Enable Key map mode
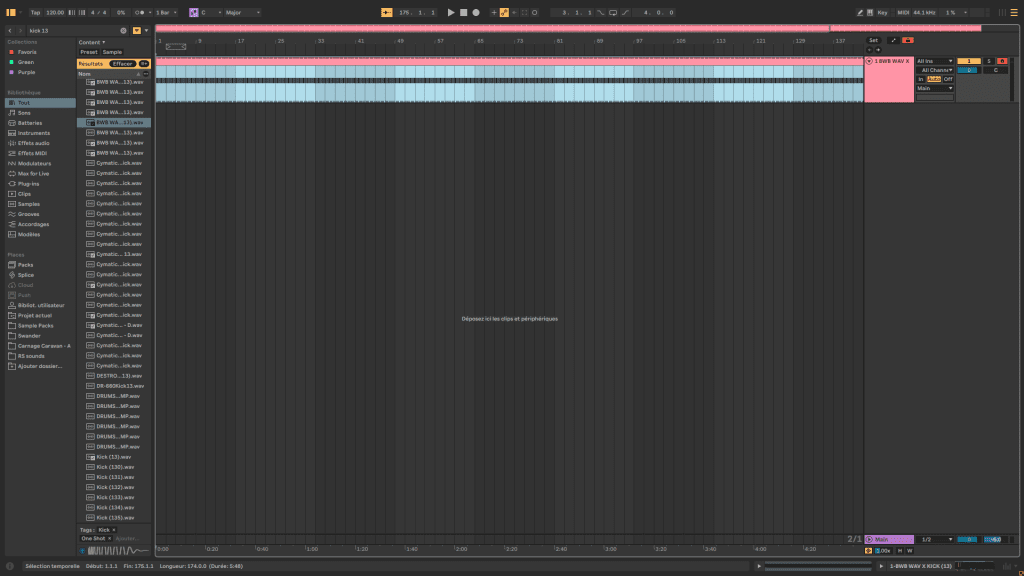The width and height of the screenshot is (1024, 576). click(882, 12)
